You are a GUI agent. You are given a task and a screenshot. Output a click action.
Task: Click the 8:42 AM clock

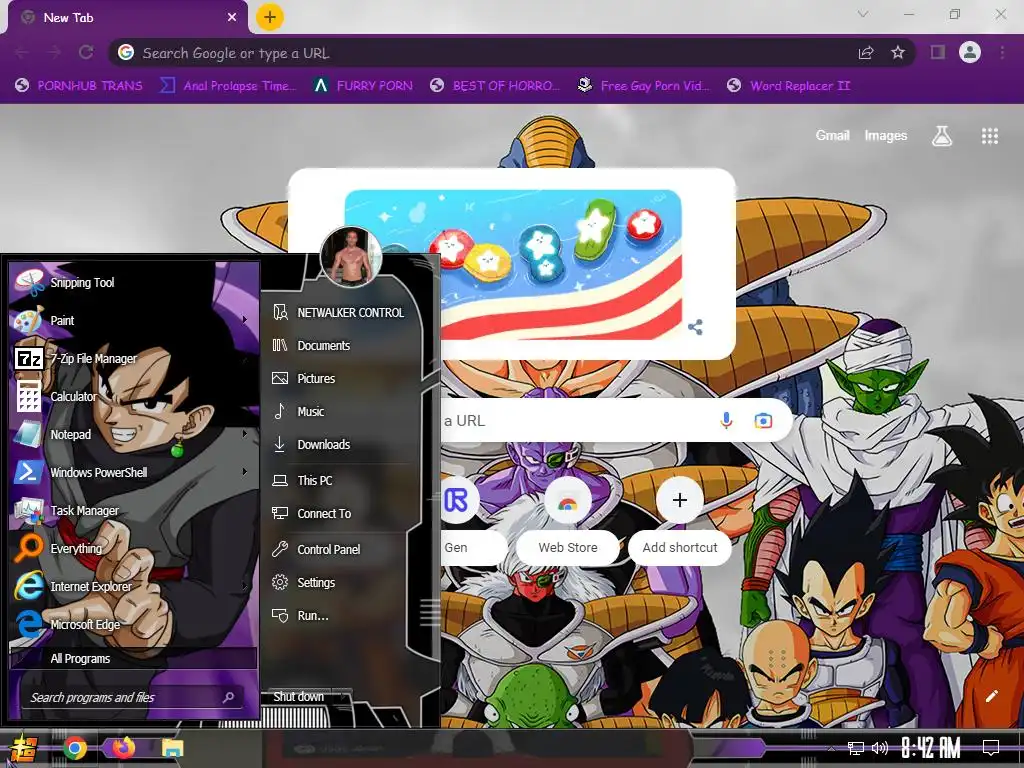pyautogui.click(x=931, y=748)
